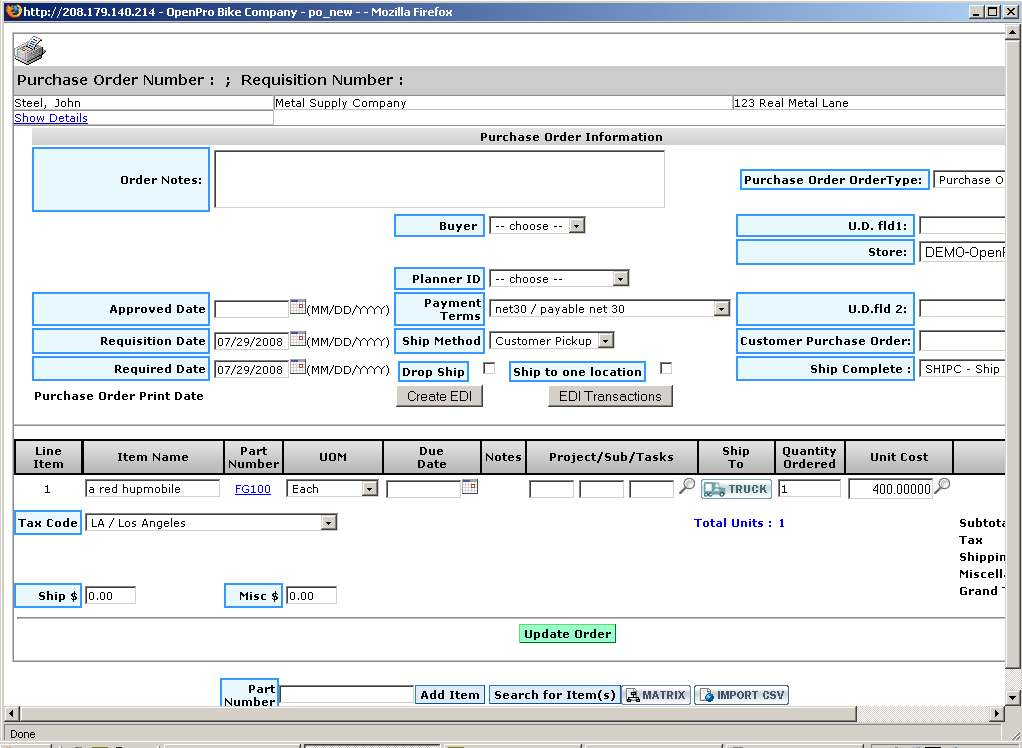Open the Matrix item tool
The width and height of the screenshot is (1022, 748).
pos(656,695)
